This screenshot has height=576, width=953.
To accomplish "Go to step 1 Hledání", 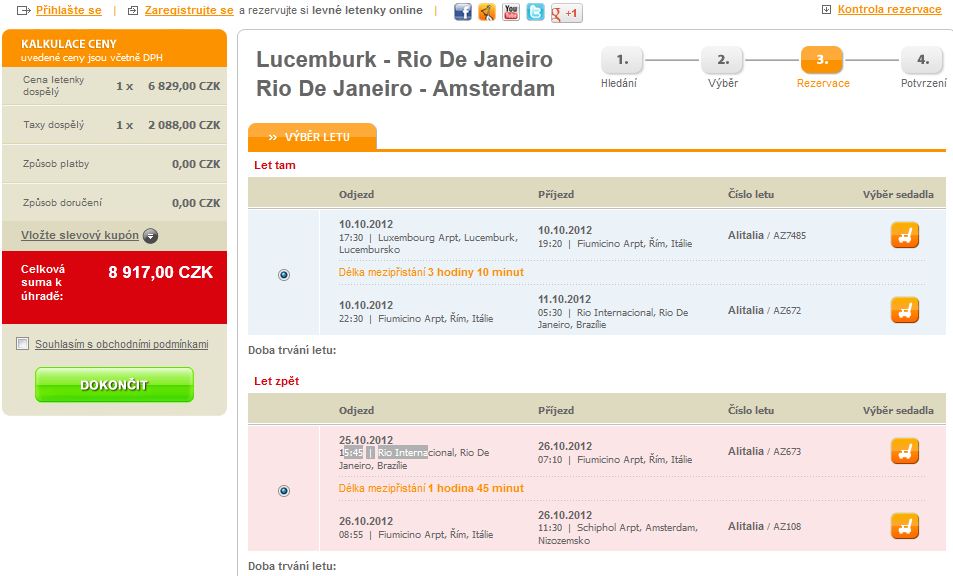I will [622, 60].
